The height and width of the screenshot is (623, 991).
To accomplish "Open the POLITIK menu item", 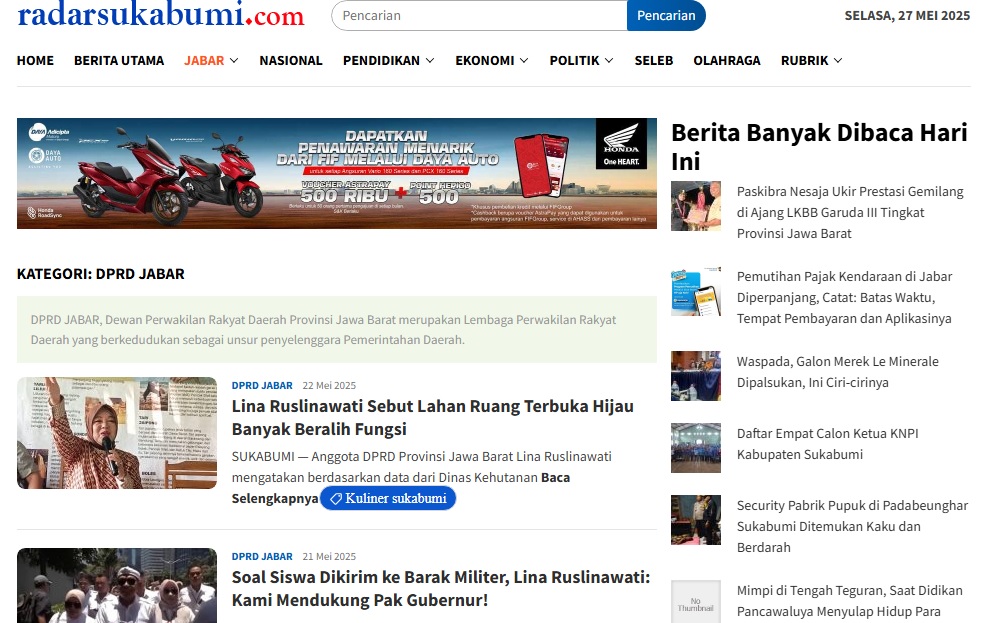I will pos(575,61).
